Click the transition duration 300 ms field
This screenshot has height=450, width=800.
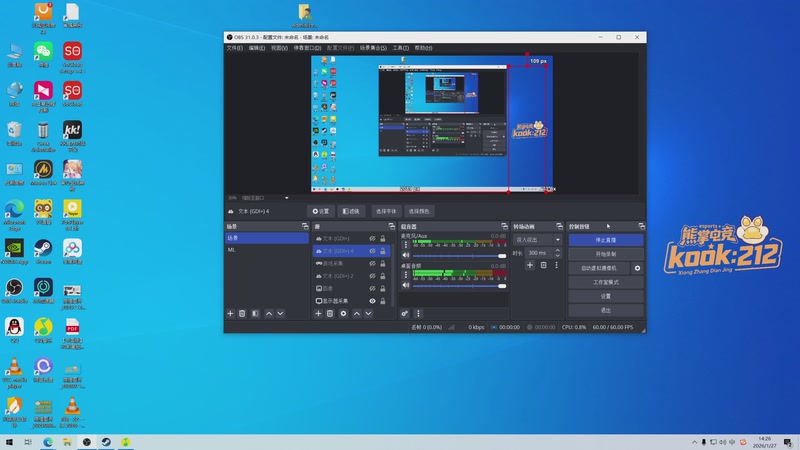pos(539,253)
